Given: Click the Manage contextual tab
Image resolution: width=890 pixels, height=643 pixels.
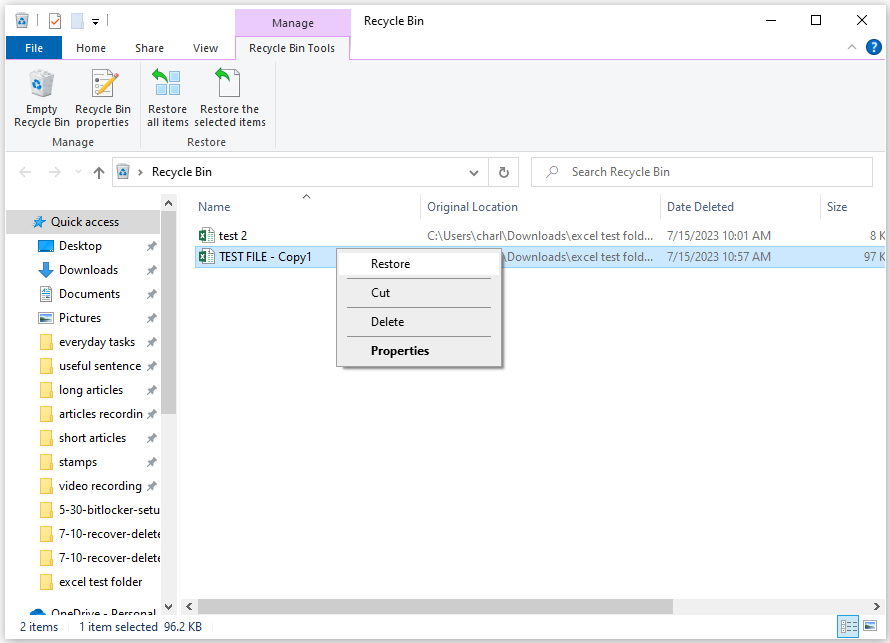Looking at the screenshot, I should click(x=292, y=23).
